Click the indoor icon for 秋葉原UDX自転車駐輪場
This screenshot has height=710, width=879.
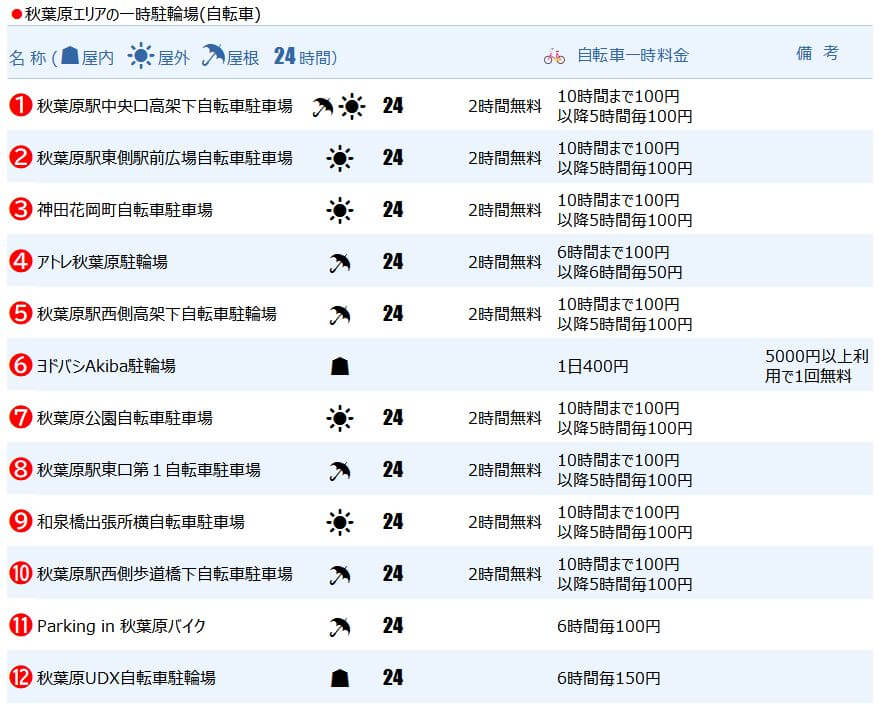pyautogui.click(x=340, y=678)
